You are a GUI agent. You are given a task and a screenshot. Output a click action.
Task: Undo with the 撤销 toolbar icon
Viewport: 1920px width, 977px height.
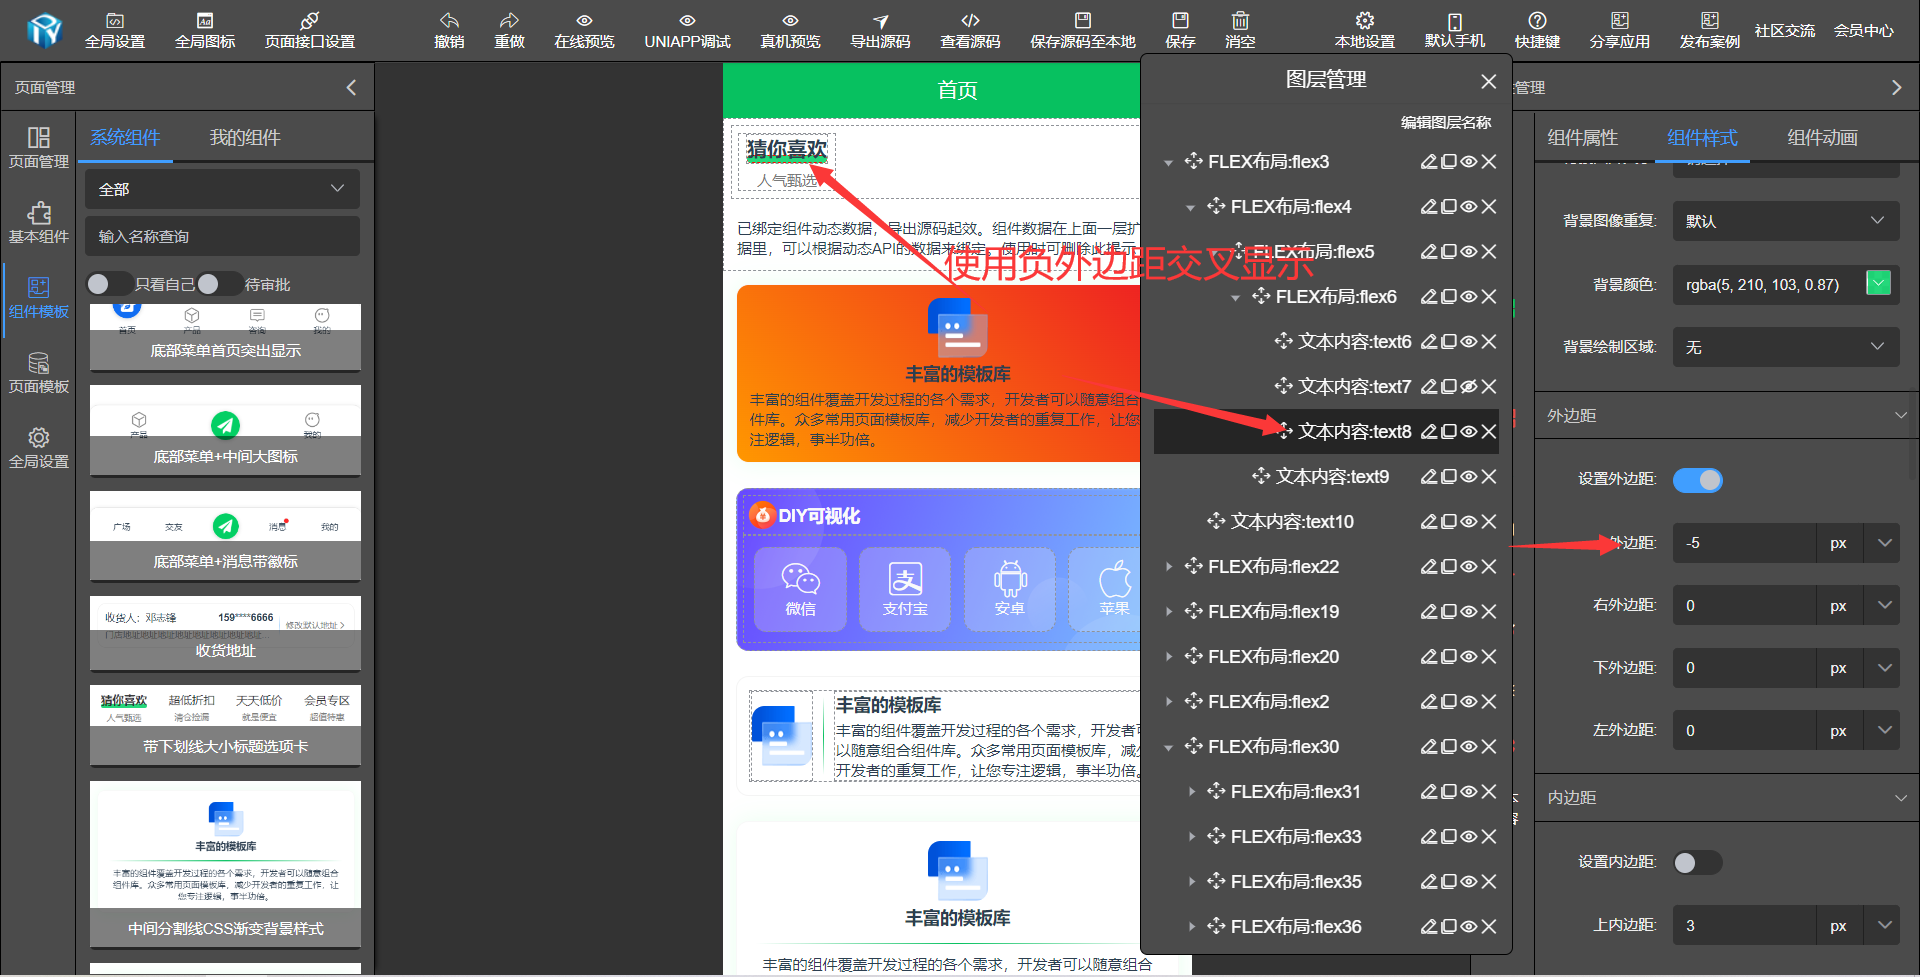coord(449,31)
